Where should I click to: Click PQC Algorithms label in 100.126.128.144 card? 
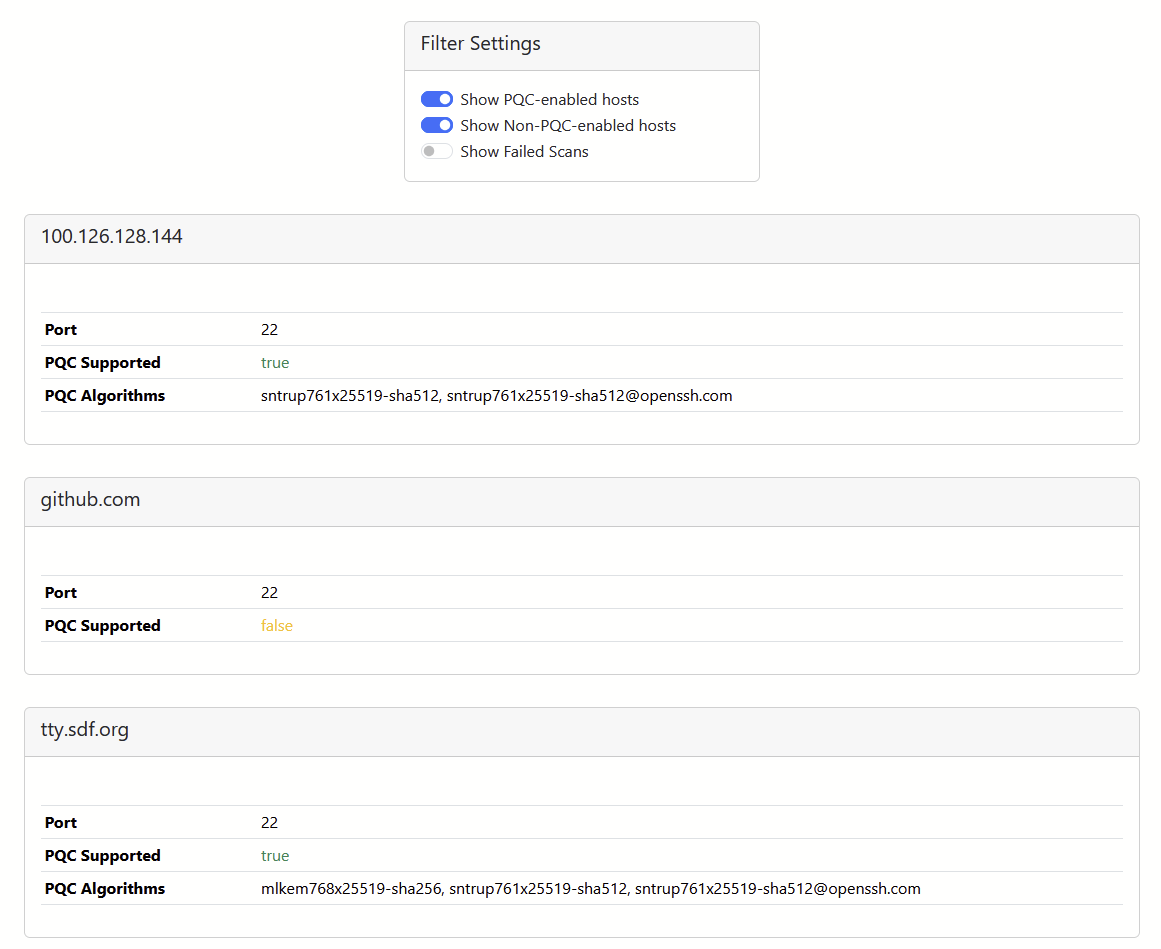click(x=105, y=396)
